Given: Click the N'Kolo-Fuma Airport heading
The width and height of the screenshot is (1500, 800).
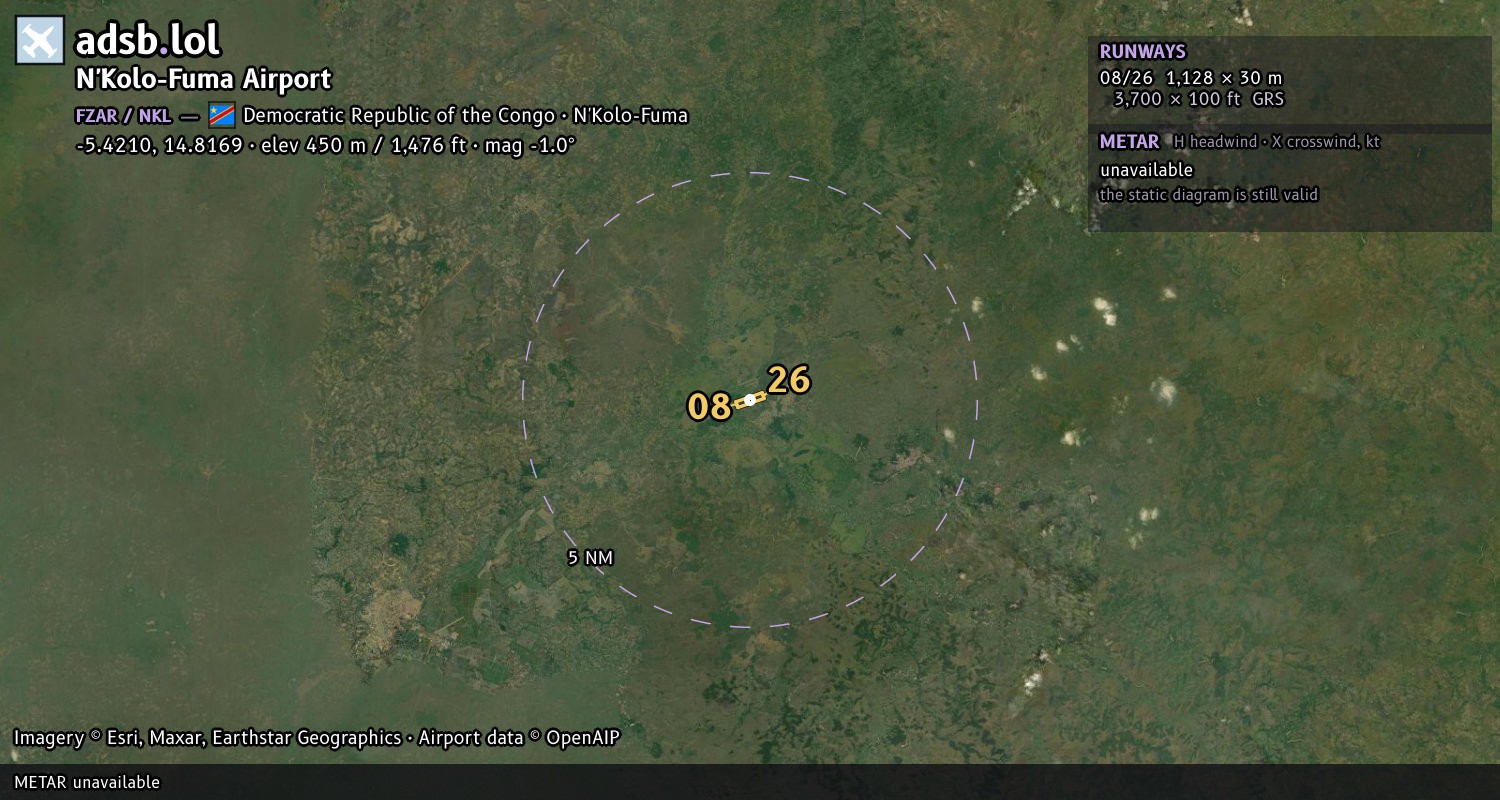Looking at the screenshot, I should click(203, 79).
